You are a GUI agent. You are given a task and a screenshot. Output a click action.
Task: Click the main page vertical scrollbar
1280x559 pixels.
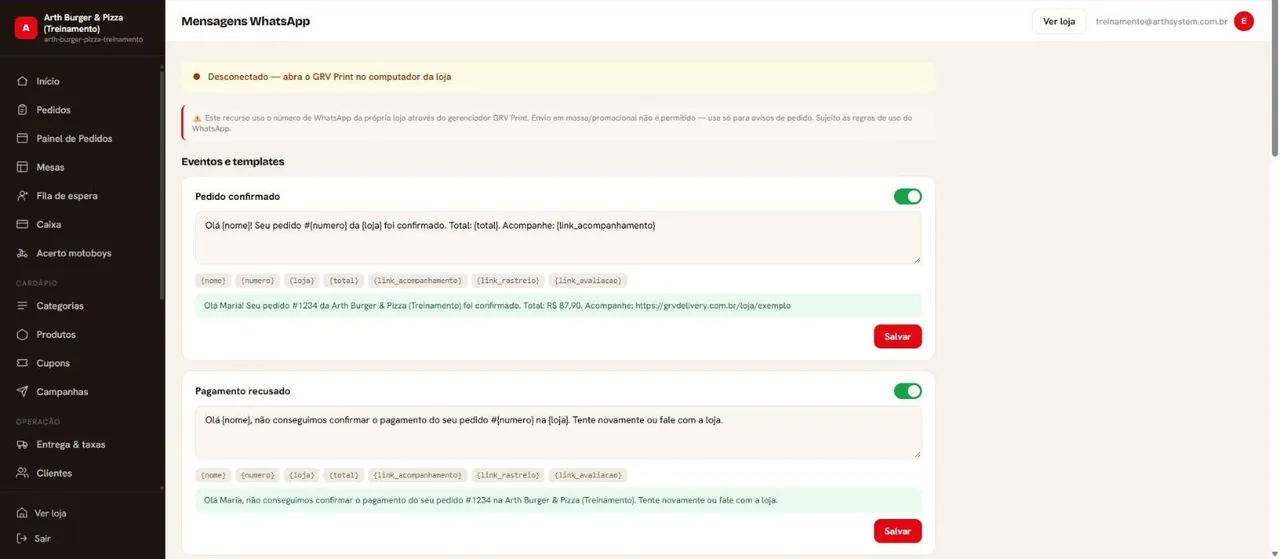[1275, 80]
